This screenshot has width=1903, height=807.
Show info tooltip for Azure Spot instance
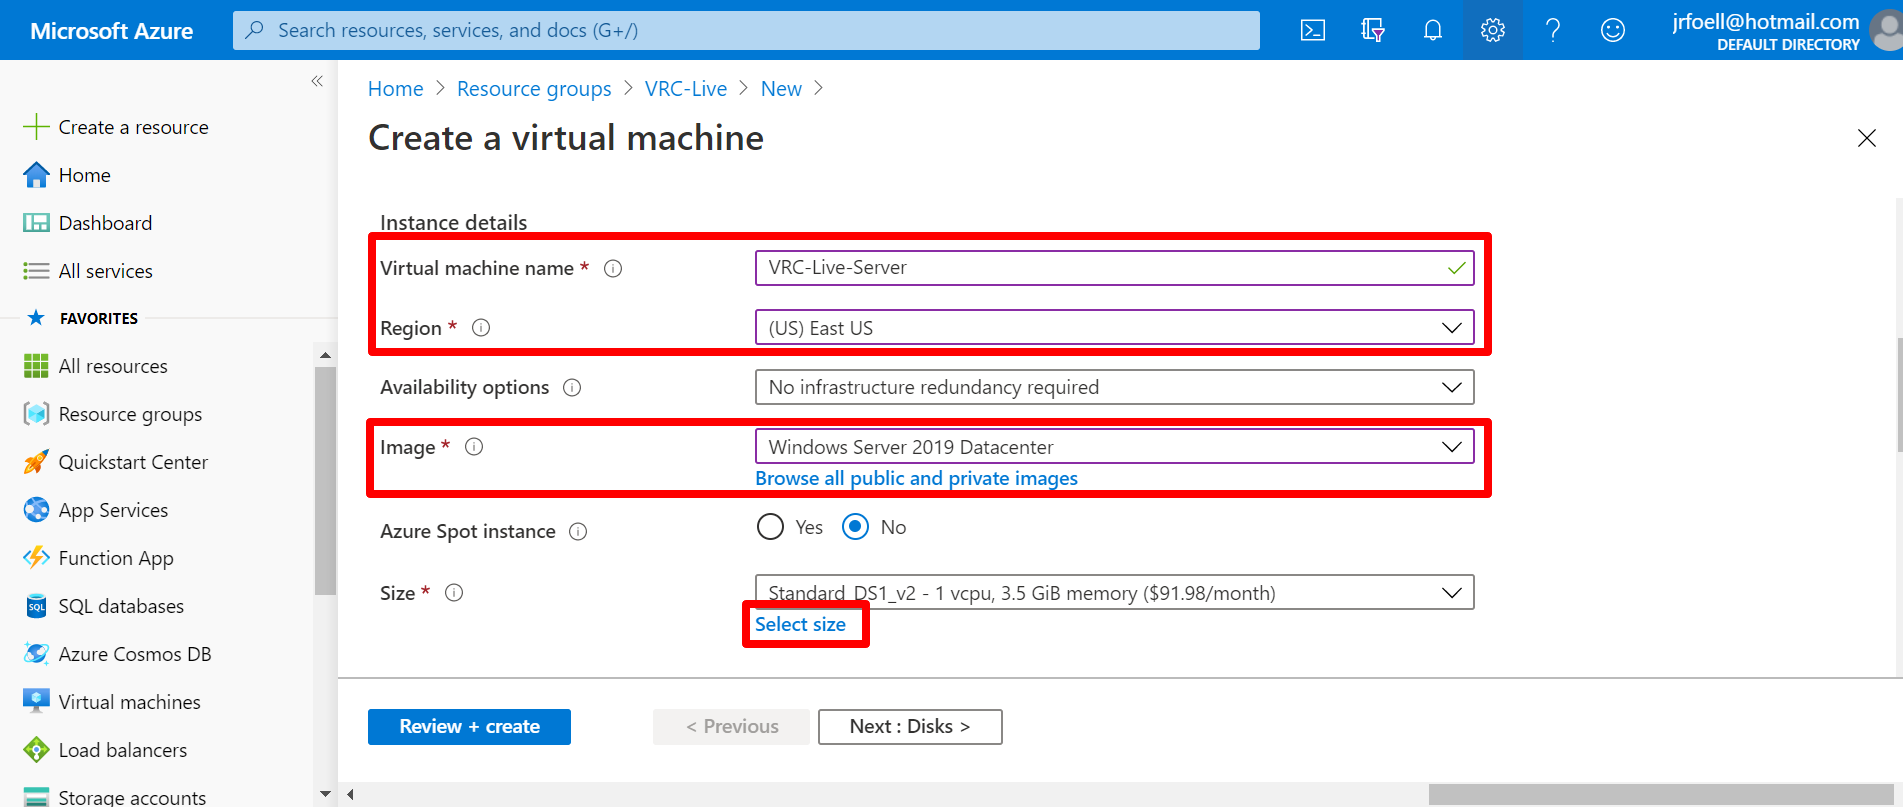point(578,531)
